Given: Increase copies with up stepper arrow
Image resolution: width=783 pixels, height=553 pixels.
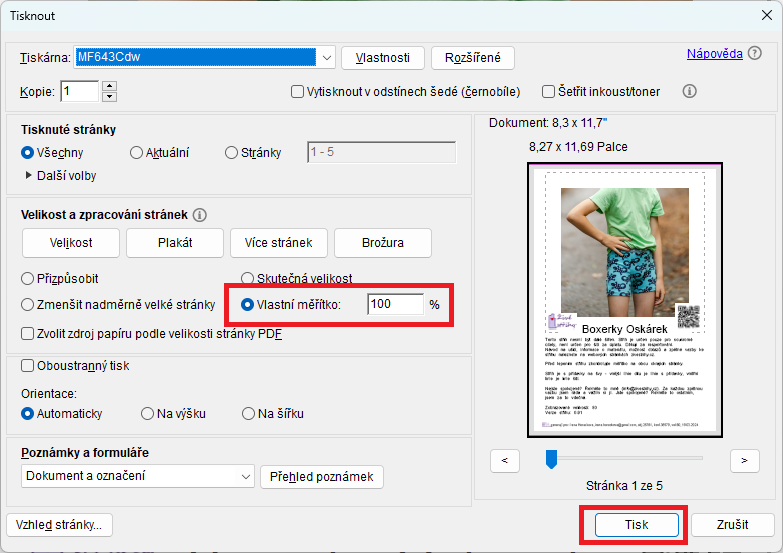Looking at the screenshot, I should [x=110, y=86].
